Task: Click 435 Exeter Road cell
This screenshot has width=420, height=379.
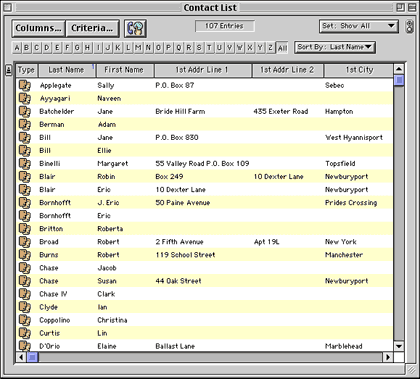Action: 281,111
